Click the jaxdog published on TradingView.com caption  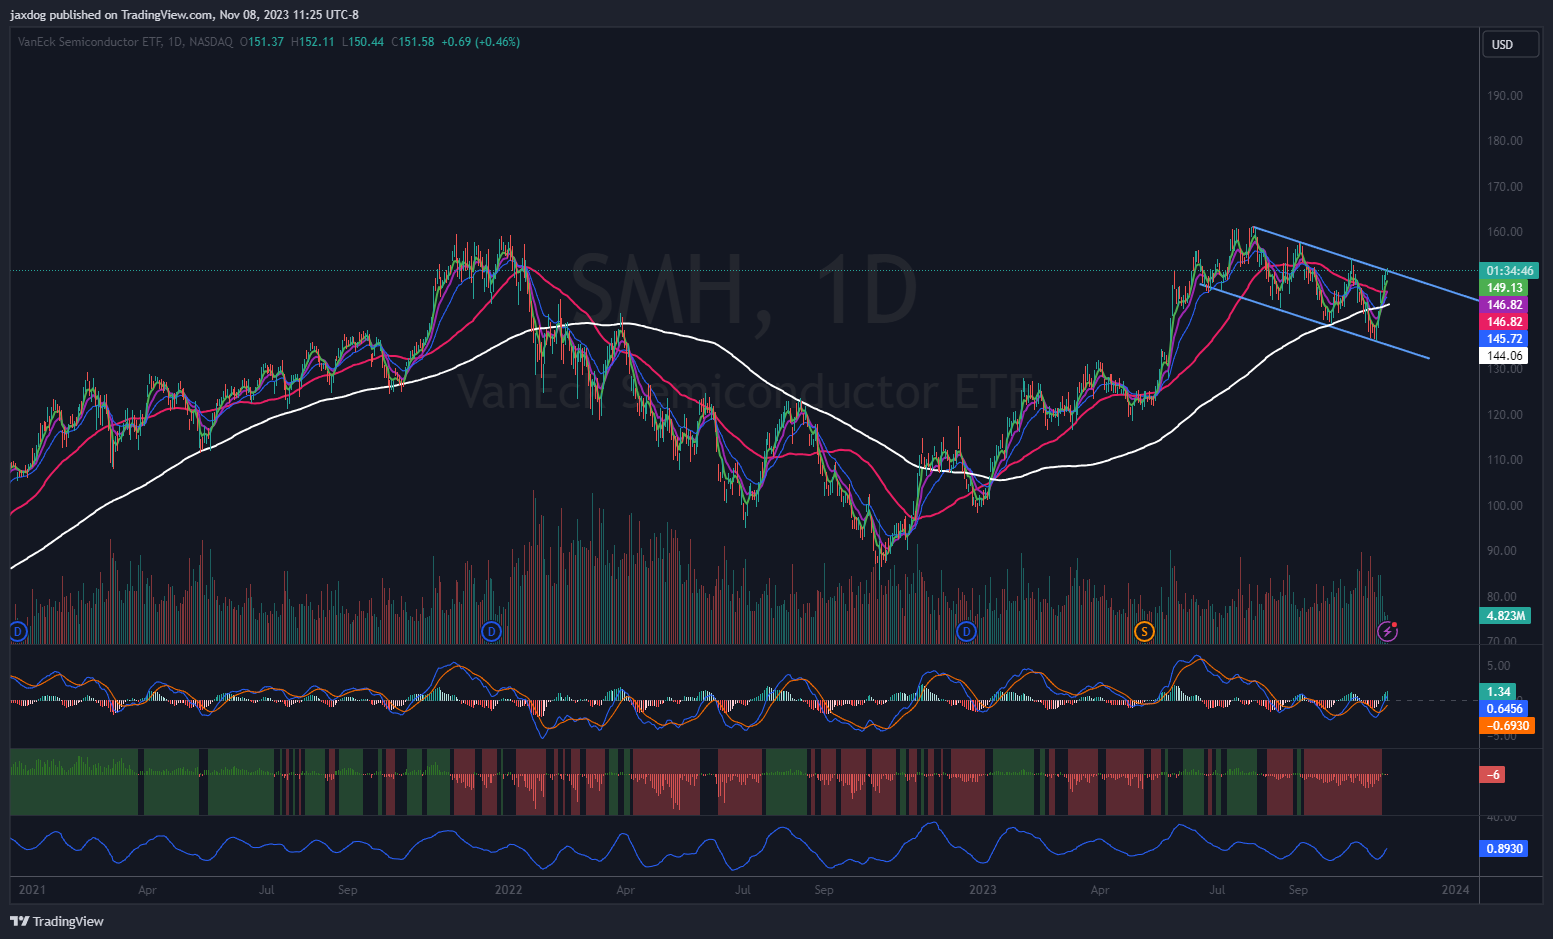click(185, 15)
